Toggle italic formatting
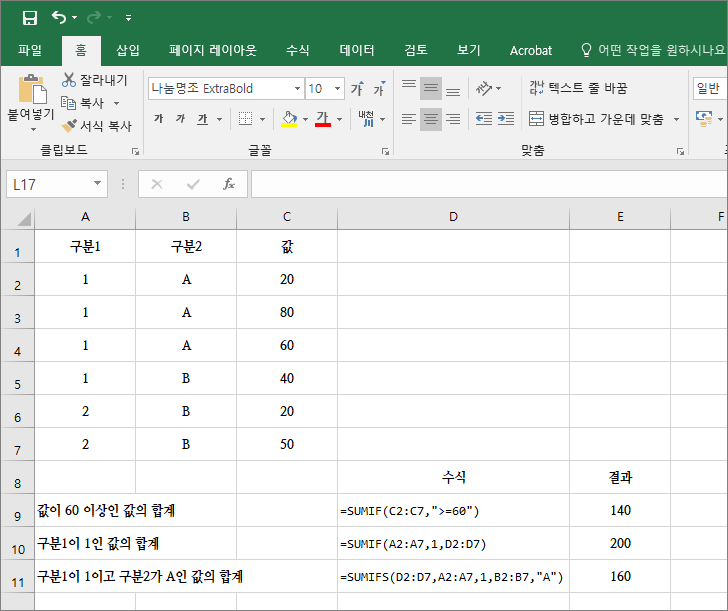This screenshot has height=611, width=728. pos(180,119)
